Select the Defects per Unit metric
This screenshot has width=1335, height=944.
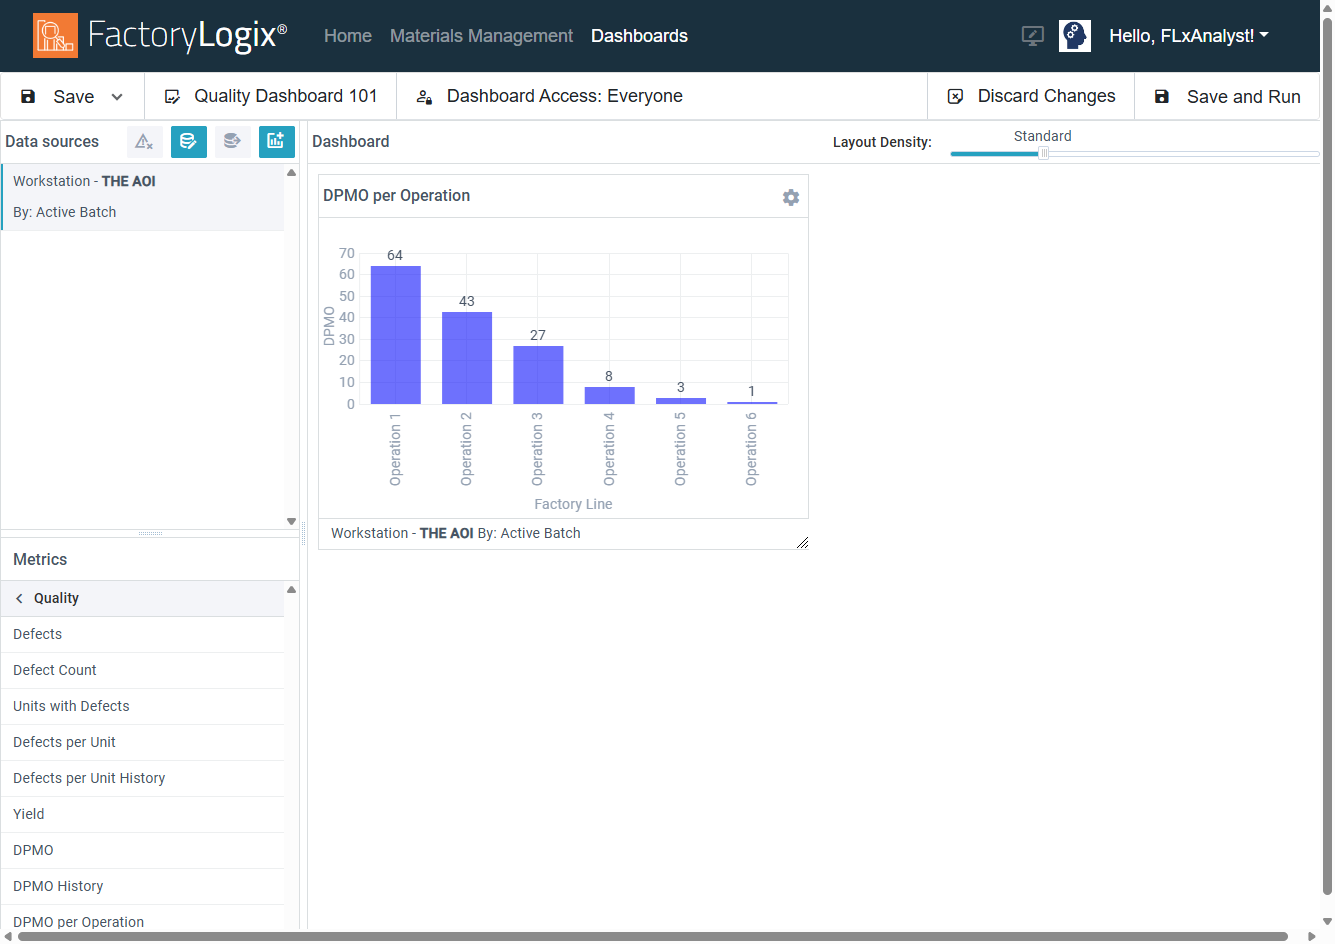coord(64,742)
